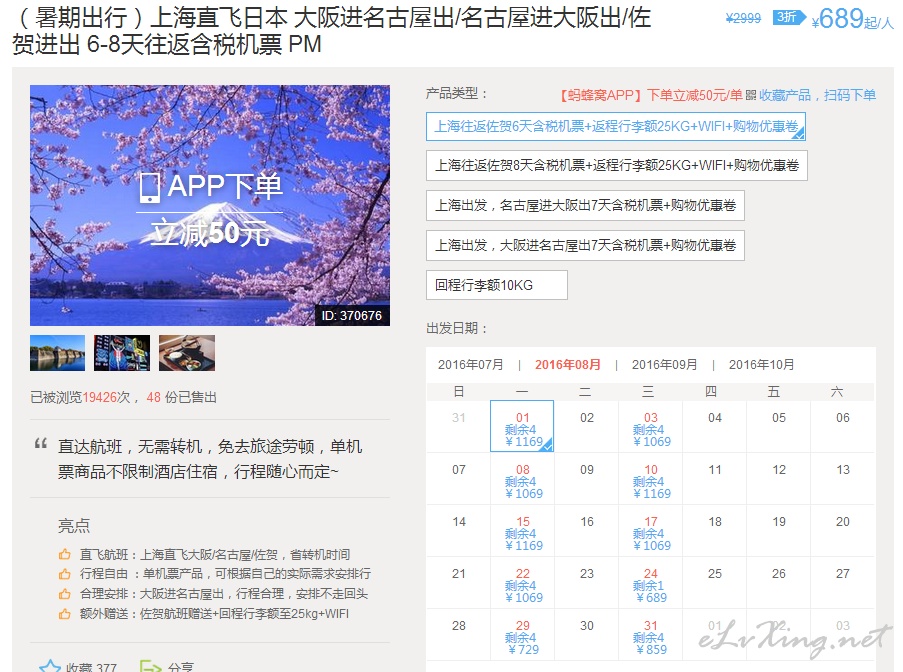903x672 pixels.
Task: Click the phone icon on APP下单 banner
Action: click(x=150, y=187)
